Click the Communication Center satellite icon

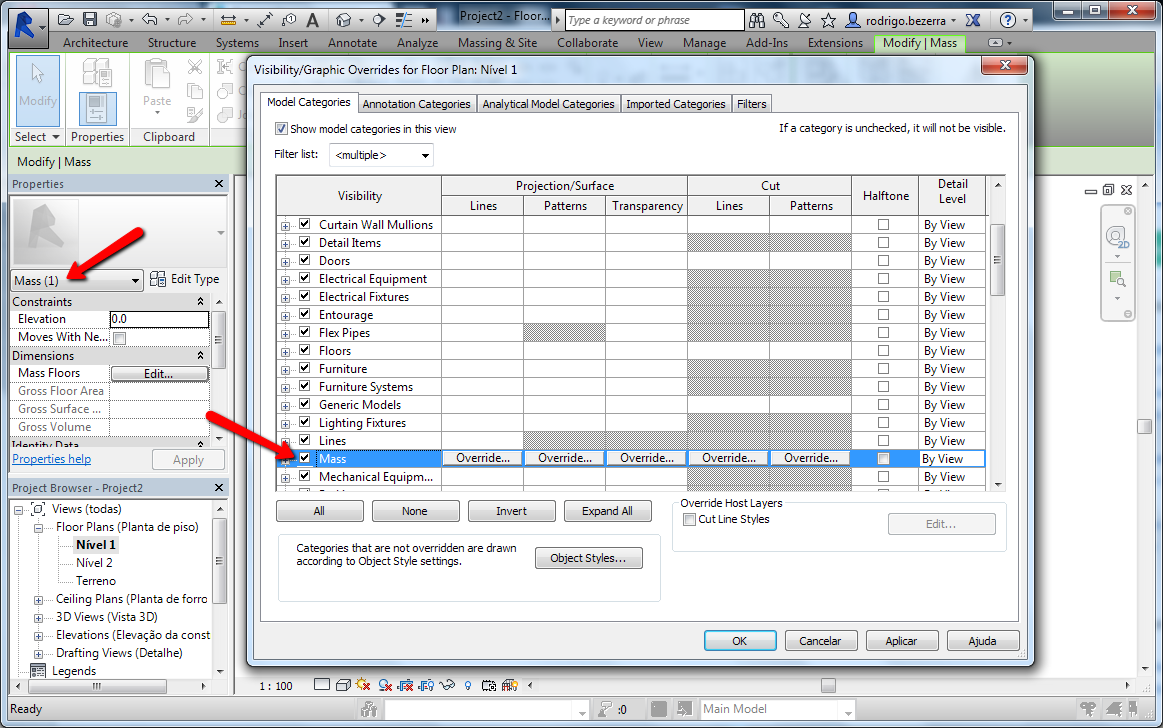pyautogui.click(x=805, y=20)
